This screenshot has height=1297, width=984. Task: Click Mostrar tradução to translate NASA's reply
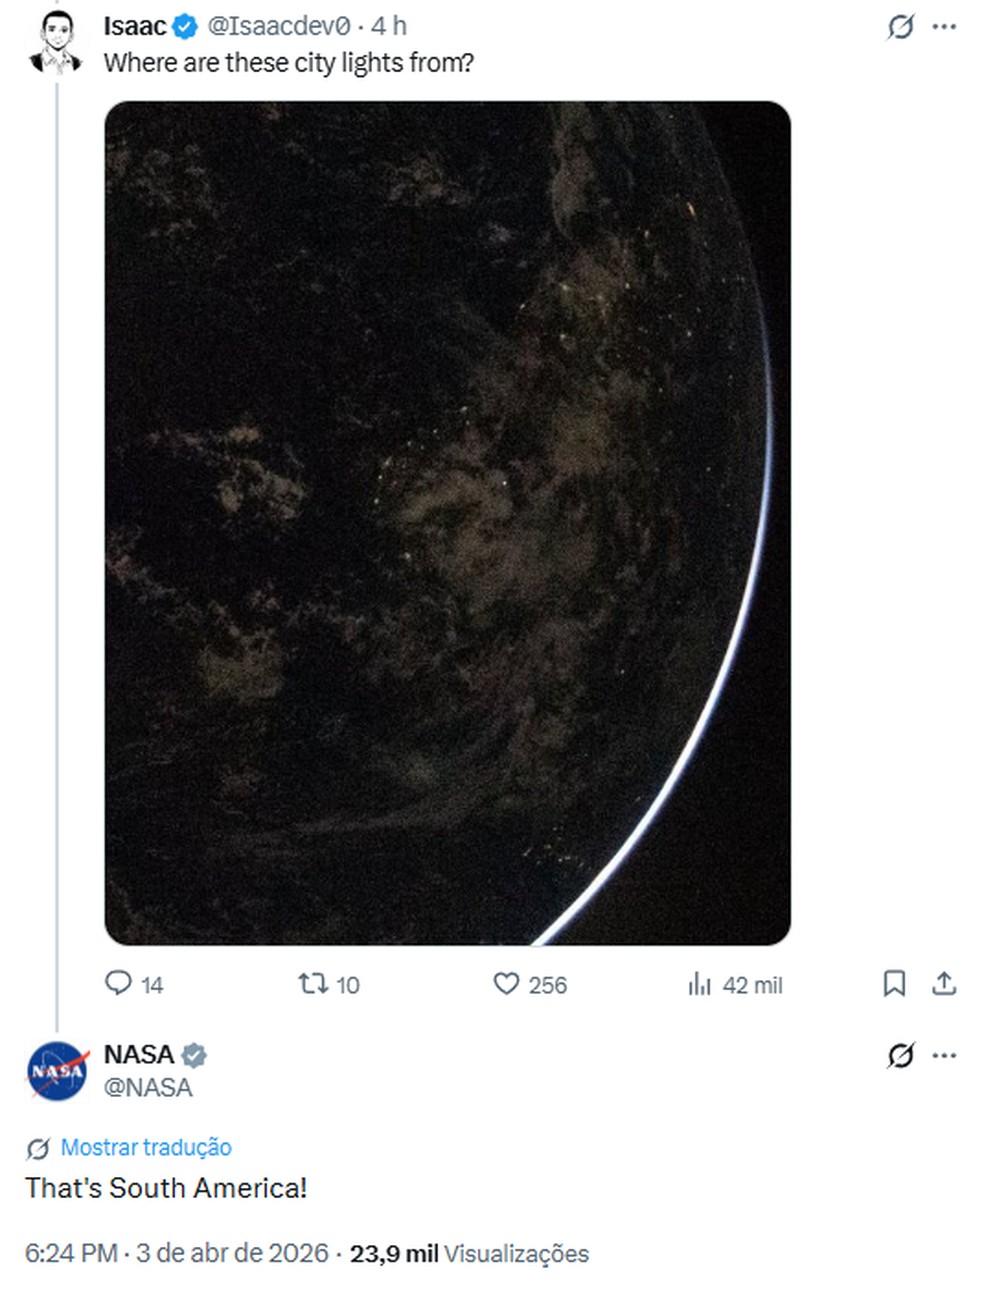[146, 1148]
